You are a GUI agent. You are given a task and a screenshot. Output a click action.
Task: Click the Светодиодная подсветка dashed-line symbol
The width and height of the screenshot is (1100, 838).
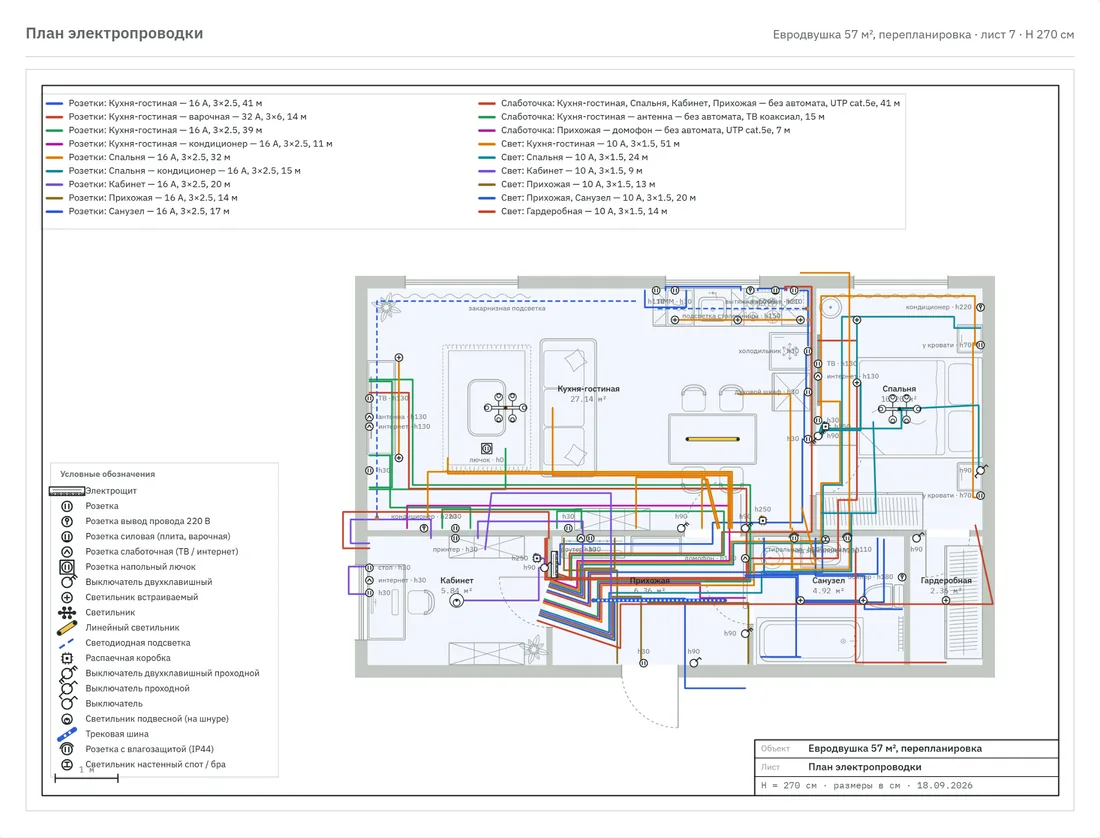click(67, 643)
